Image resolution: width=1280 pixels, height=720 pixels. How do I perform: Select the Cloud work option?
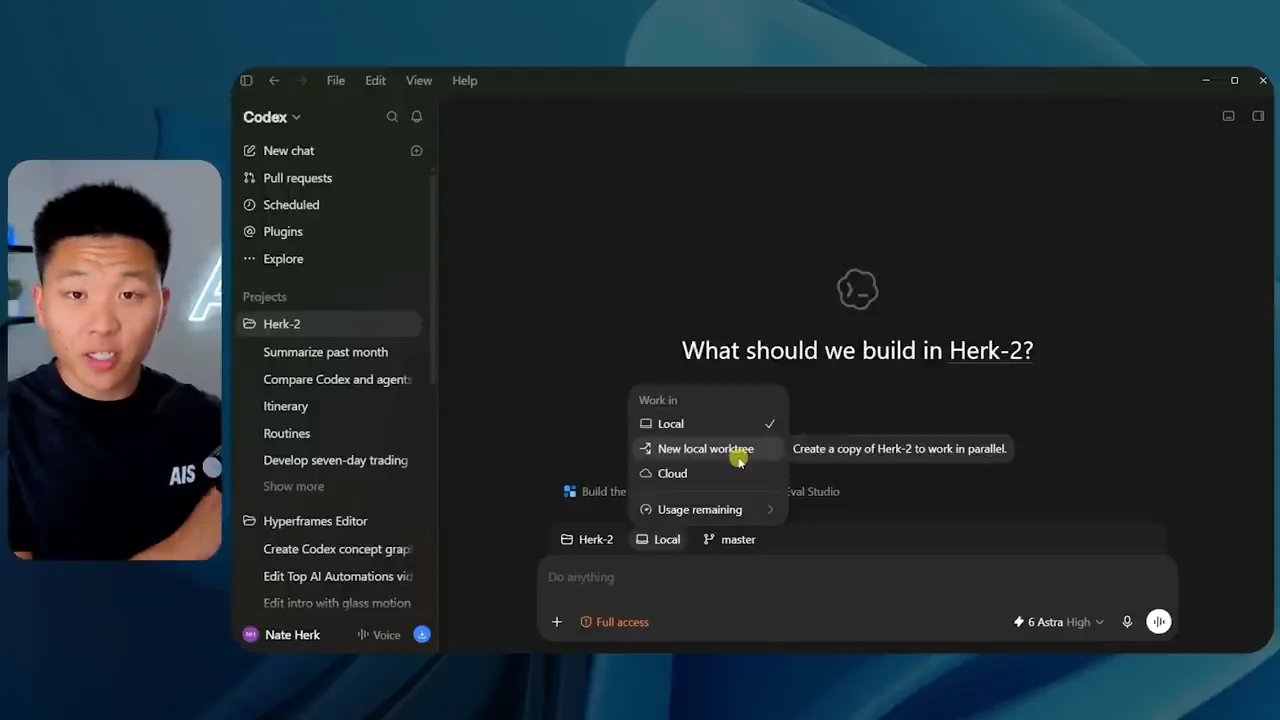707,473
